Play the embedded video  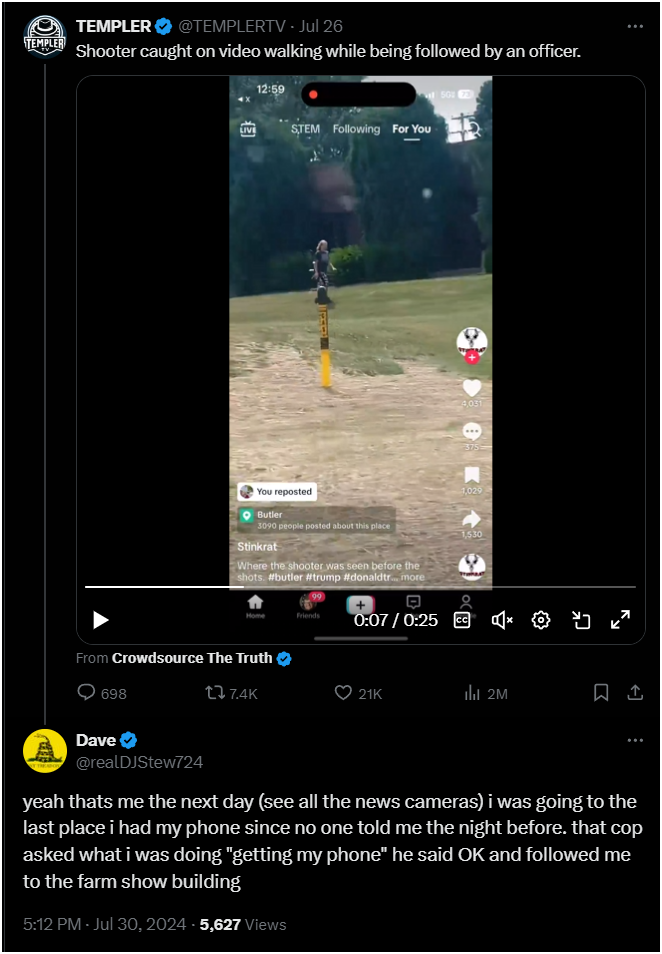100,620
